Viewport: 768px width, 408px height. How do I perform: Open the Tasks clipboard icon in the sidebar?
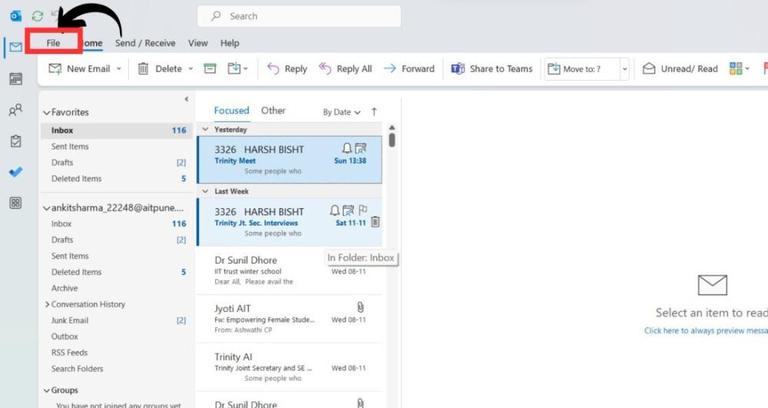pyautogui.click(x=16, y=141)
